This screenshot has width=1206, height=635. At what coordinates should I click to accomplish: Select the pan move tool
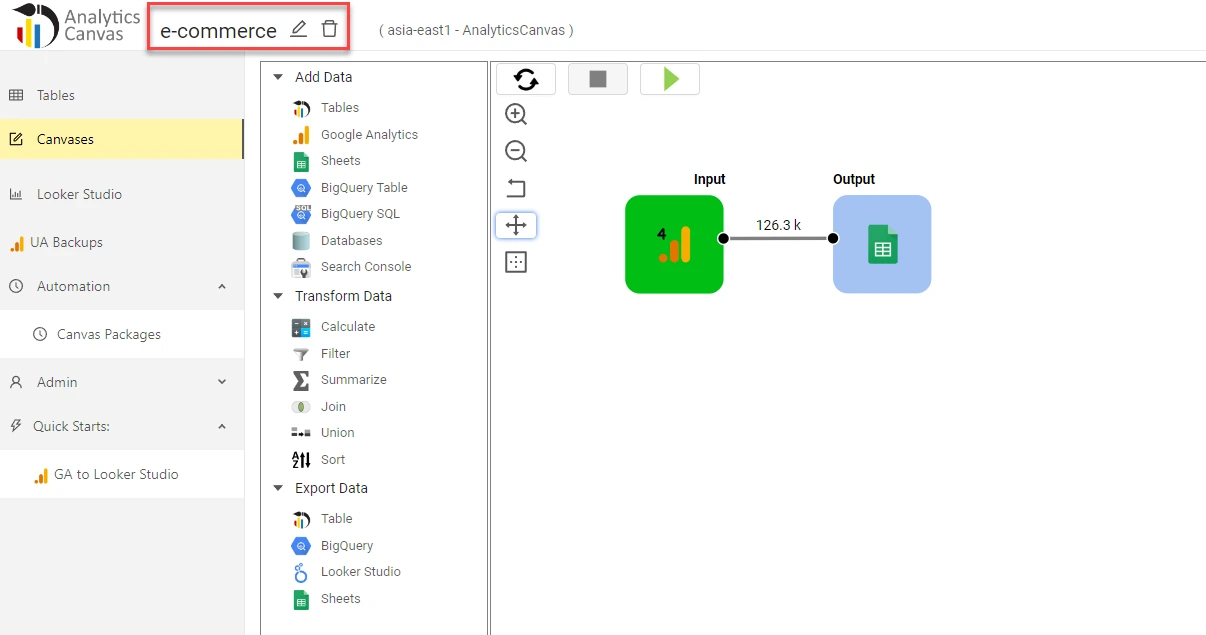pos(516,225)
